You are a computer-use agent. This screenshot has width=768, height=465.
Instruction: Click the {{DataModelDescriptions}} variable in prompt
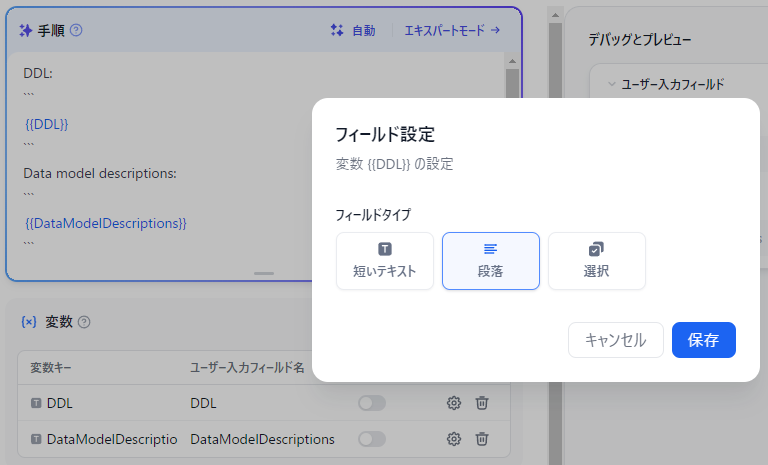106,223
